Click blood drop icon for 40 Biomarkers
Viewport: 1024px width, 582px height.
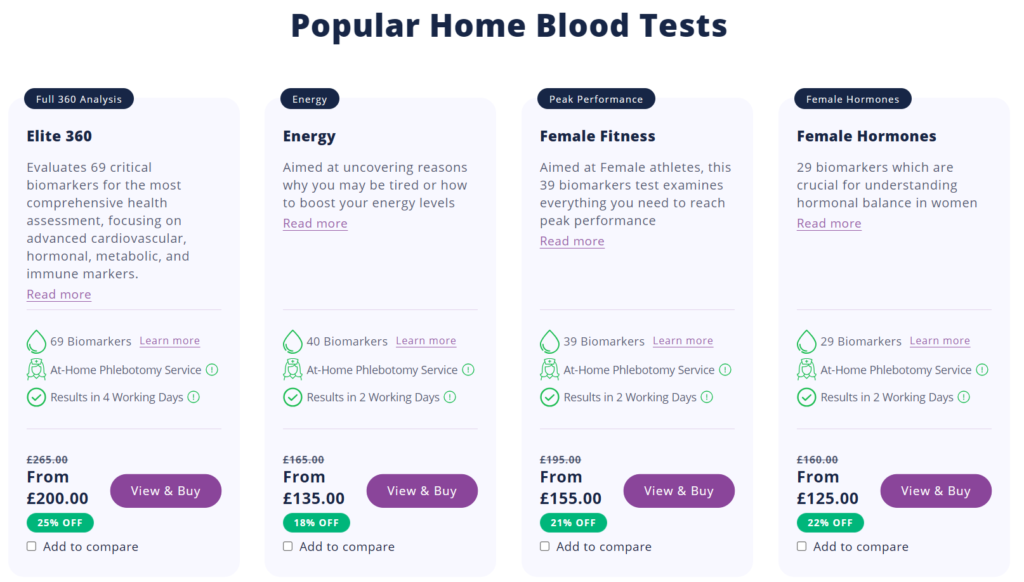[293, 341]
